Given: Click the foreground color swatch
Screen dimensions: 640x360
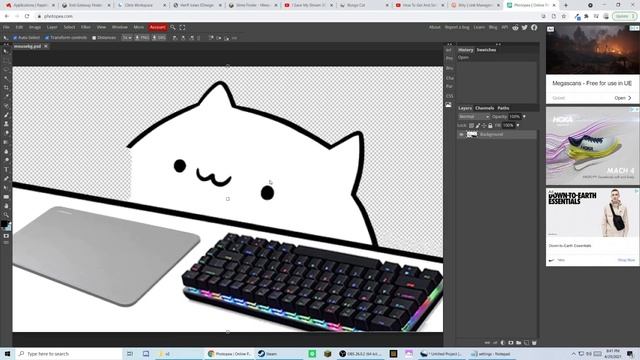Looking at the screenshot, I should coord(4,224).
